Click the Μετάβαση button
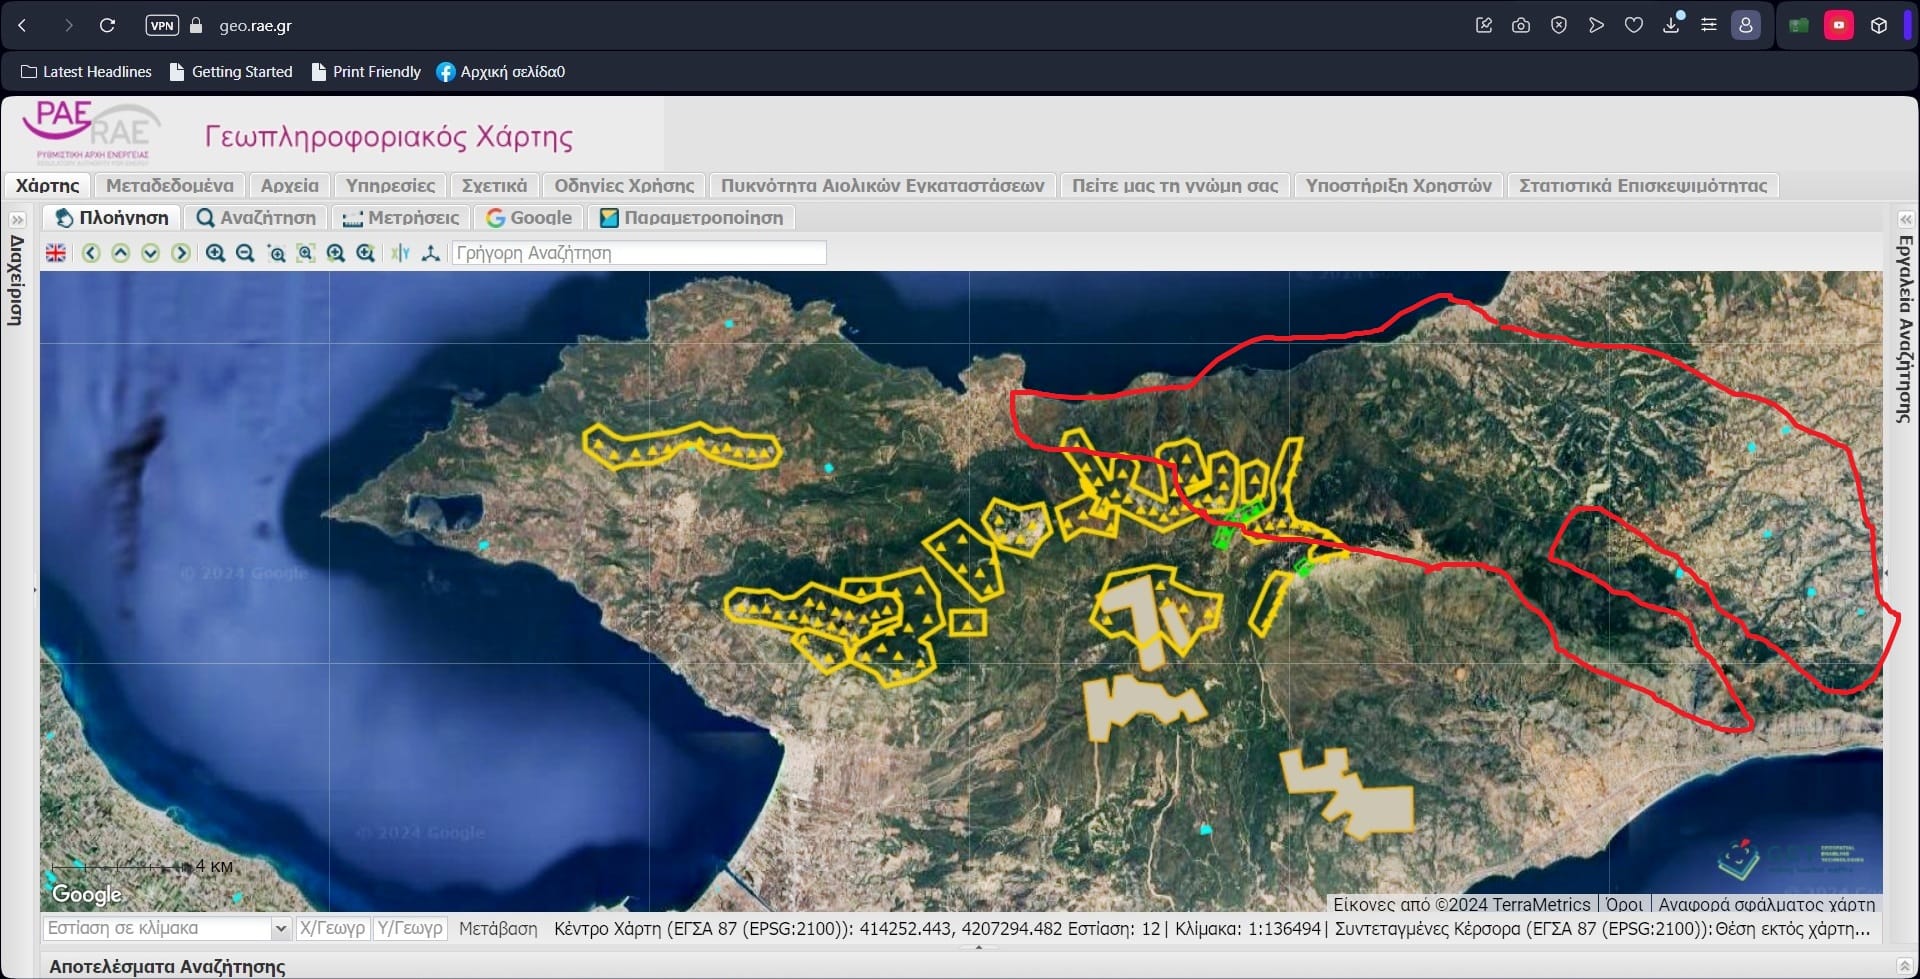Viewport: 1920px width, 979px height. [x=498, y=929]
